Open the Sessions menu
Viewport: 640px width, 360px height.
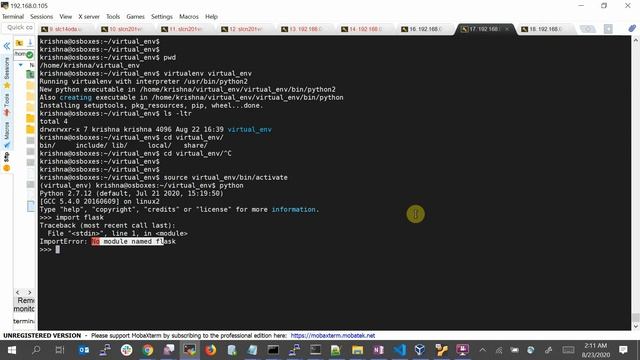[41, 17]
